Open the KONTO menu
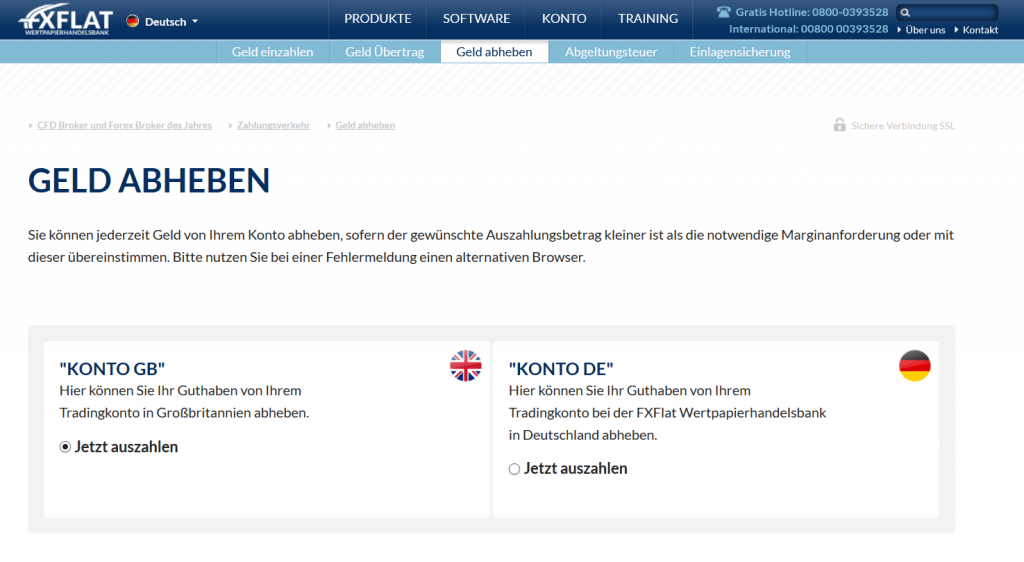The width and height of the screenshot is (1024, 562). pyautogui.click(x=564, y=19)
